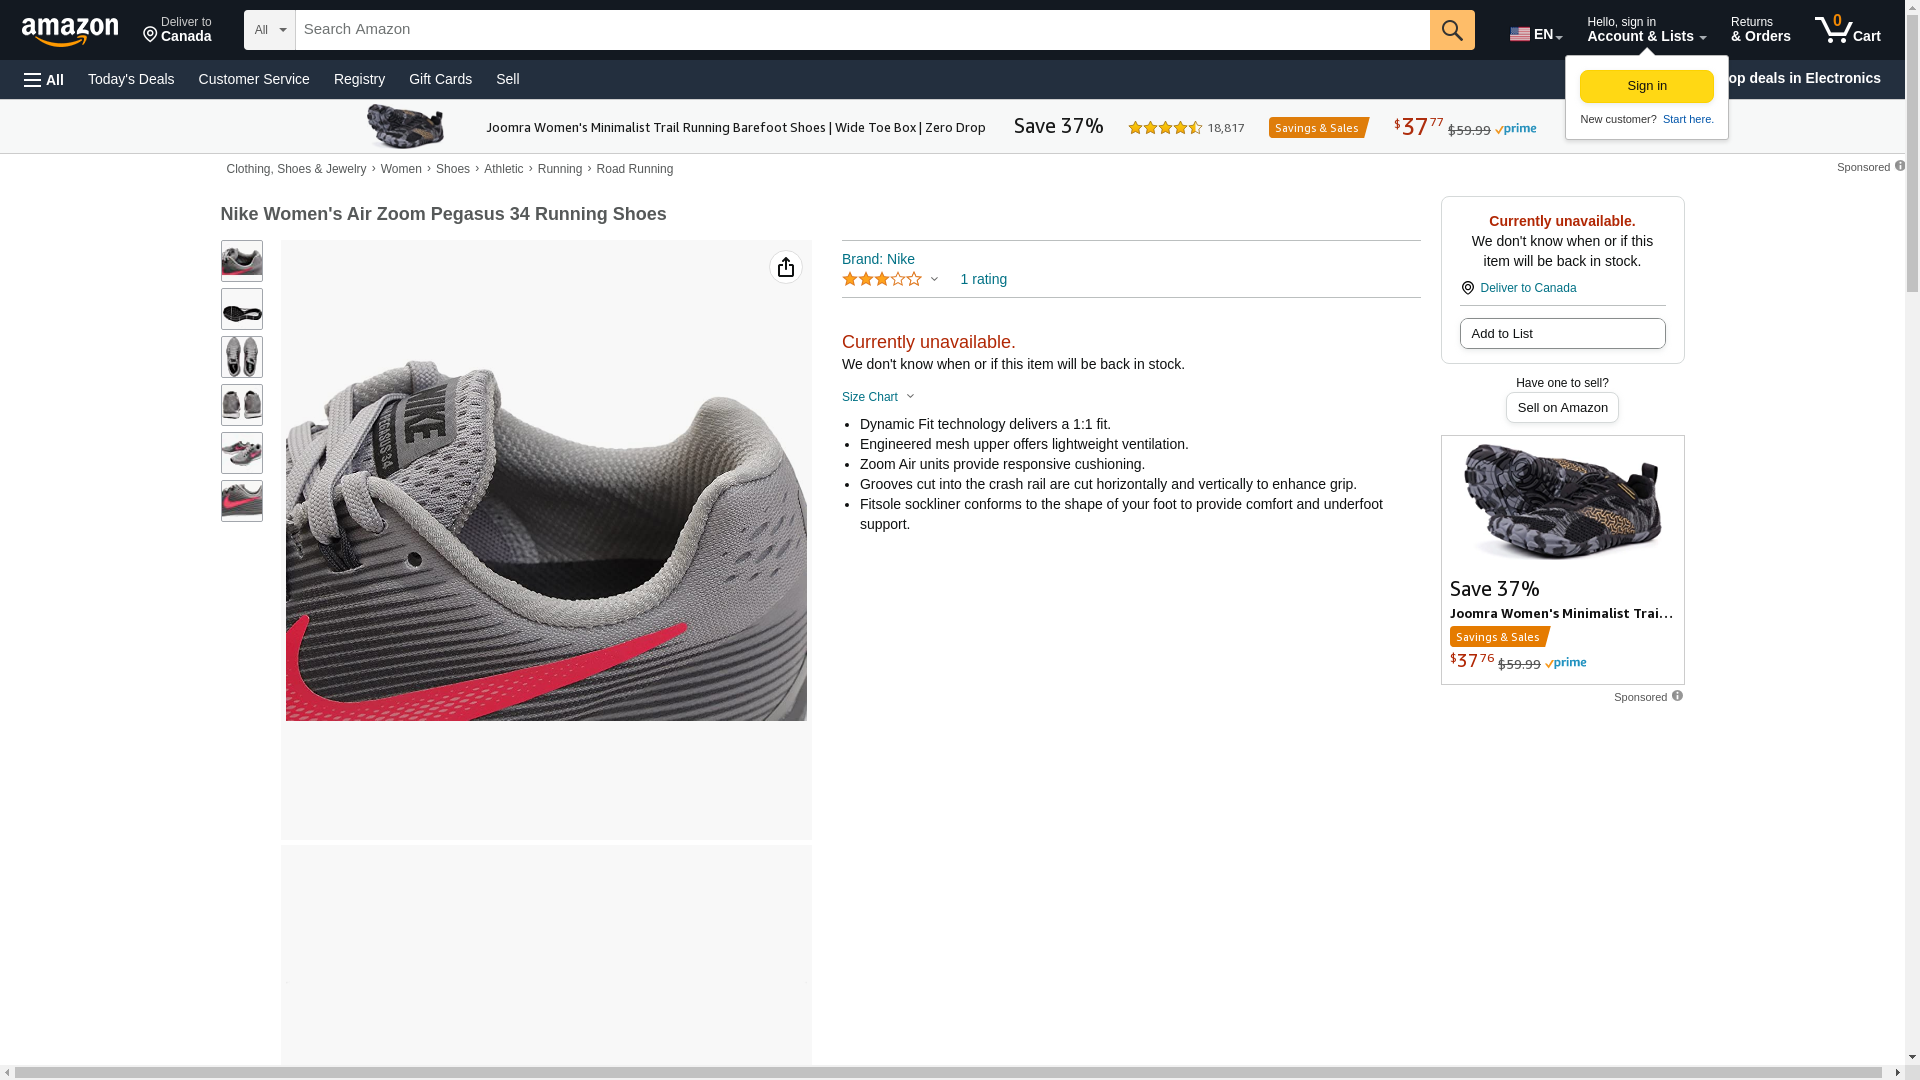
Task: Open the shopping cart icon
Action: [x=1848, y=30]
